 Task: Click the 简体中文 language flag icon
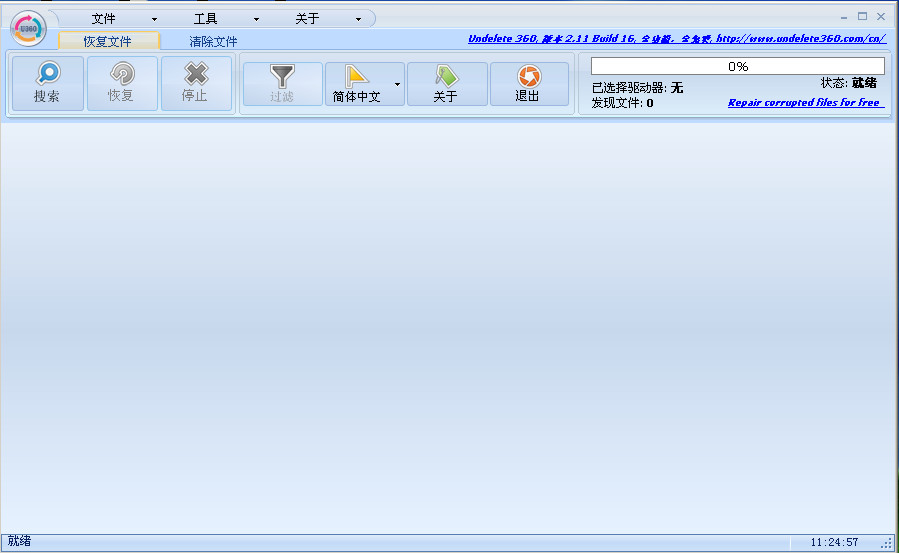(x=356, y=76)
